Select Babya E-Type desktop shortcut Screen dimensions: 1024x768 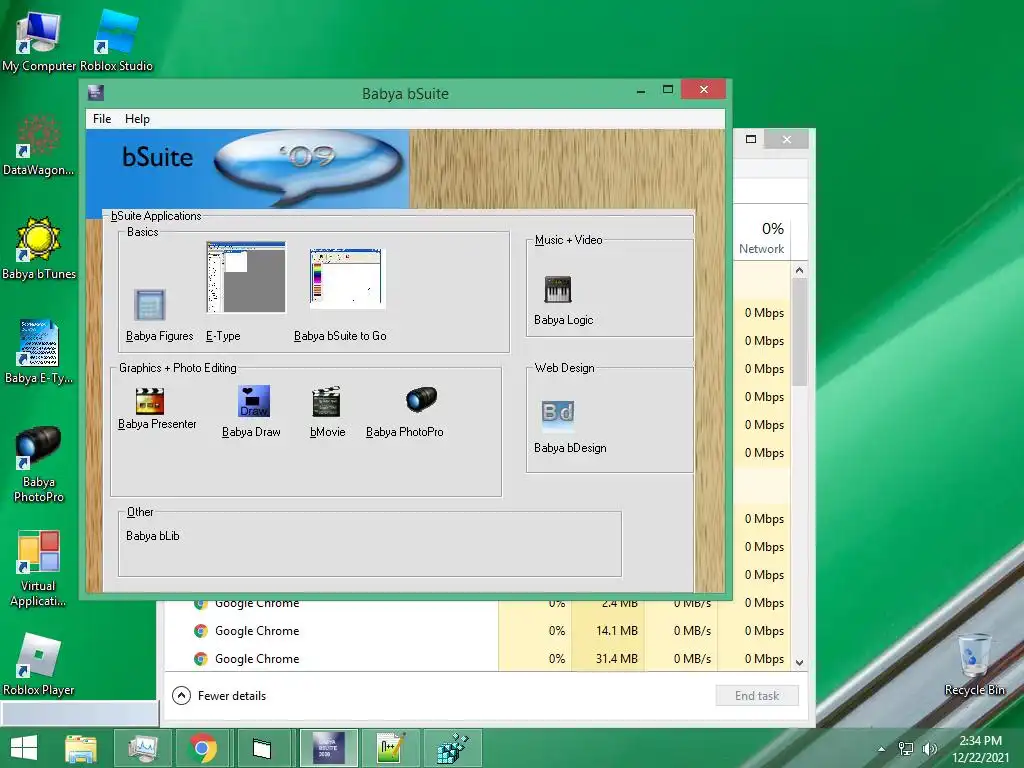[x=39, y=353]
